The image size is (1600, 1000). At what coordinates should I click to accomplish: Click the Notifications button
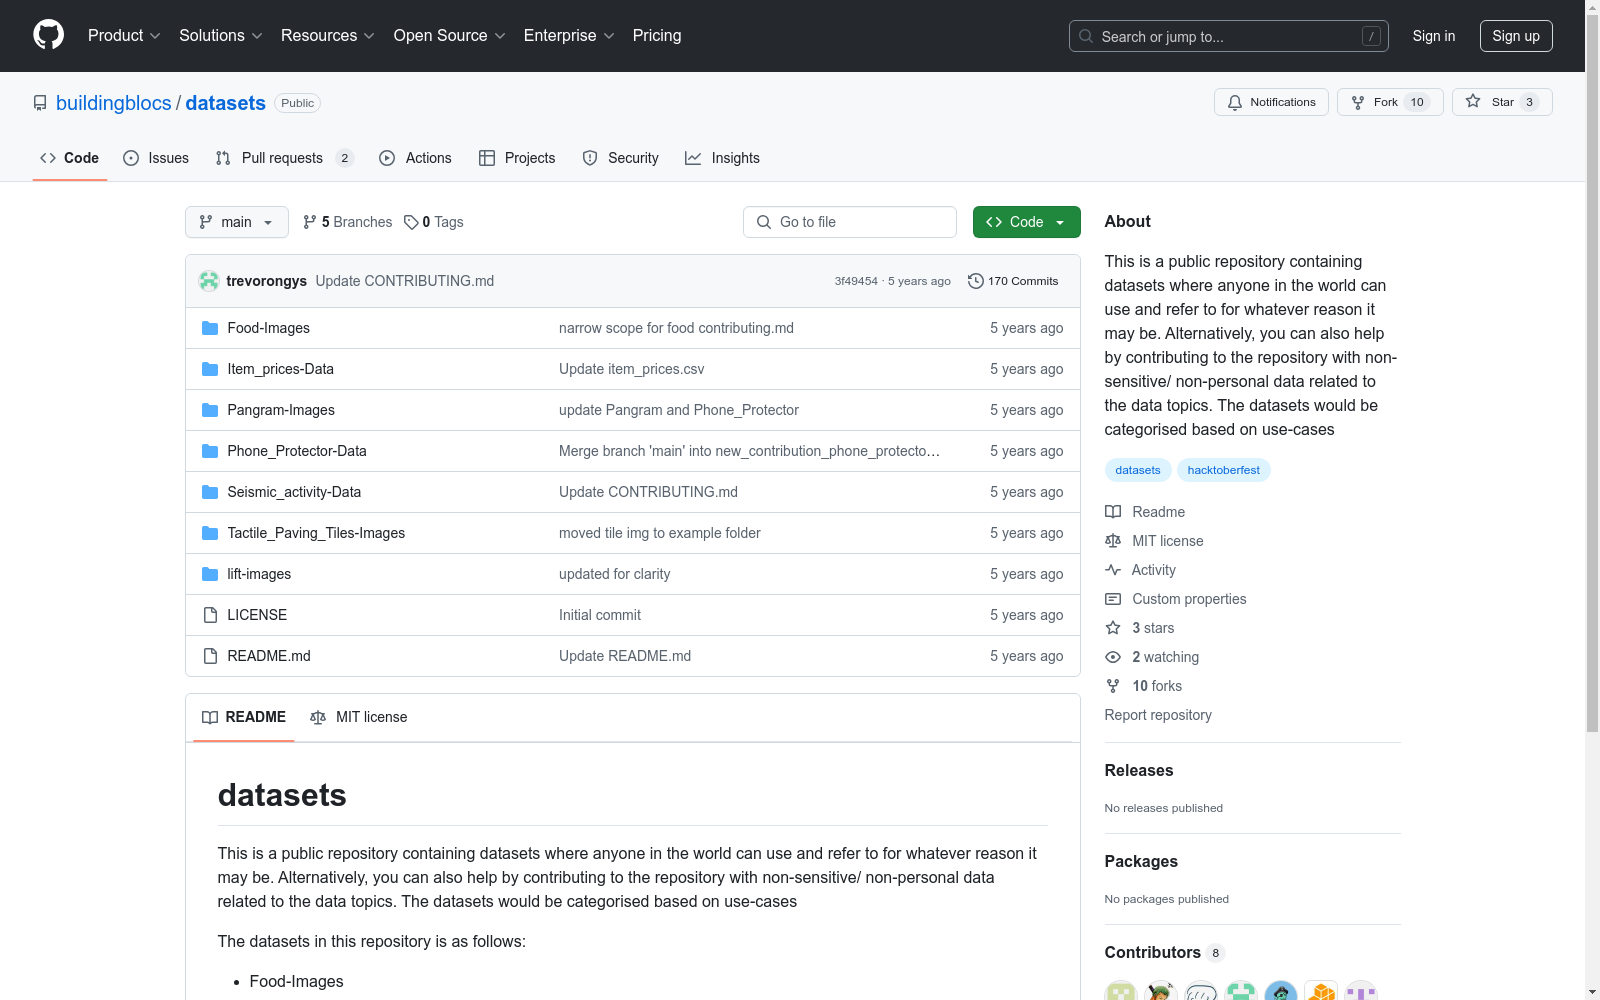pyautogui.click(x=1271, y=102)
